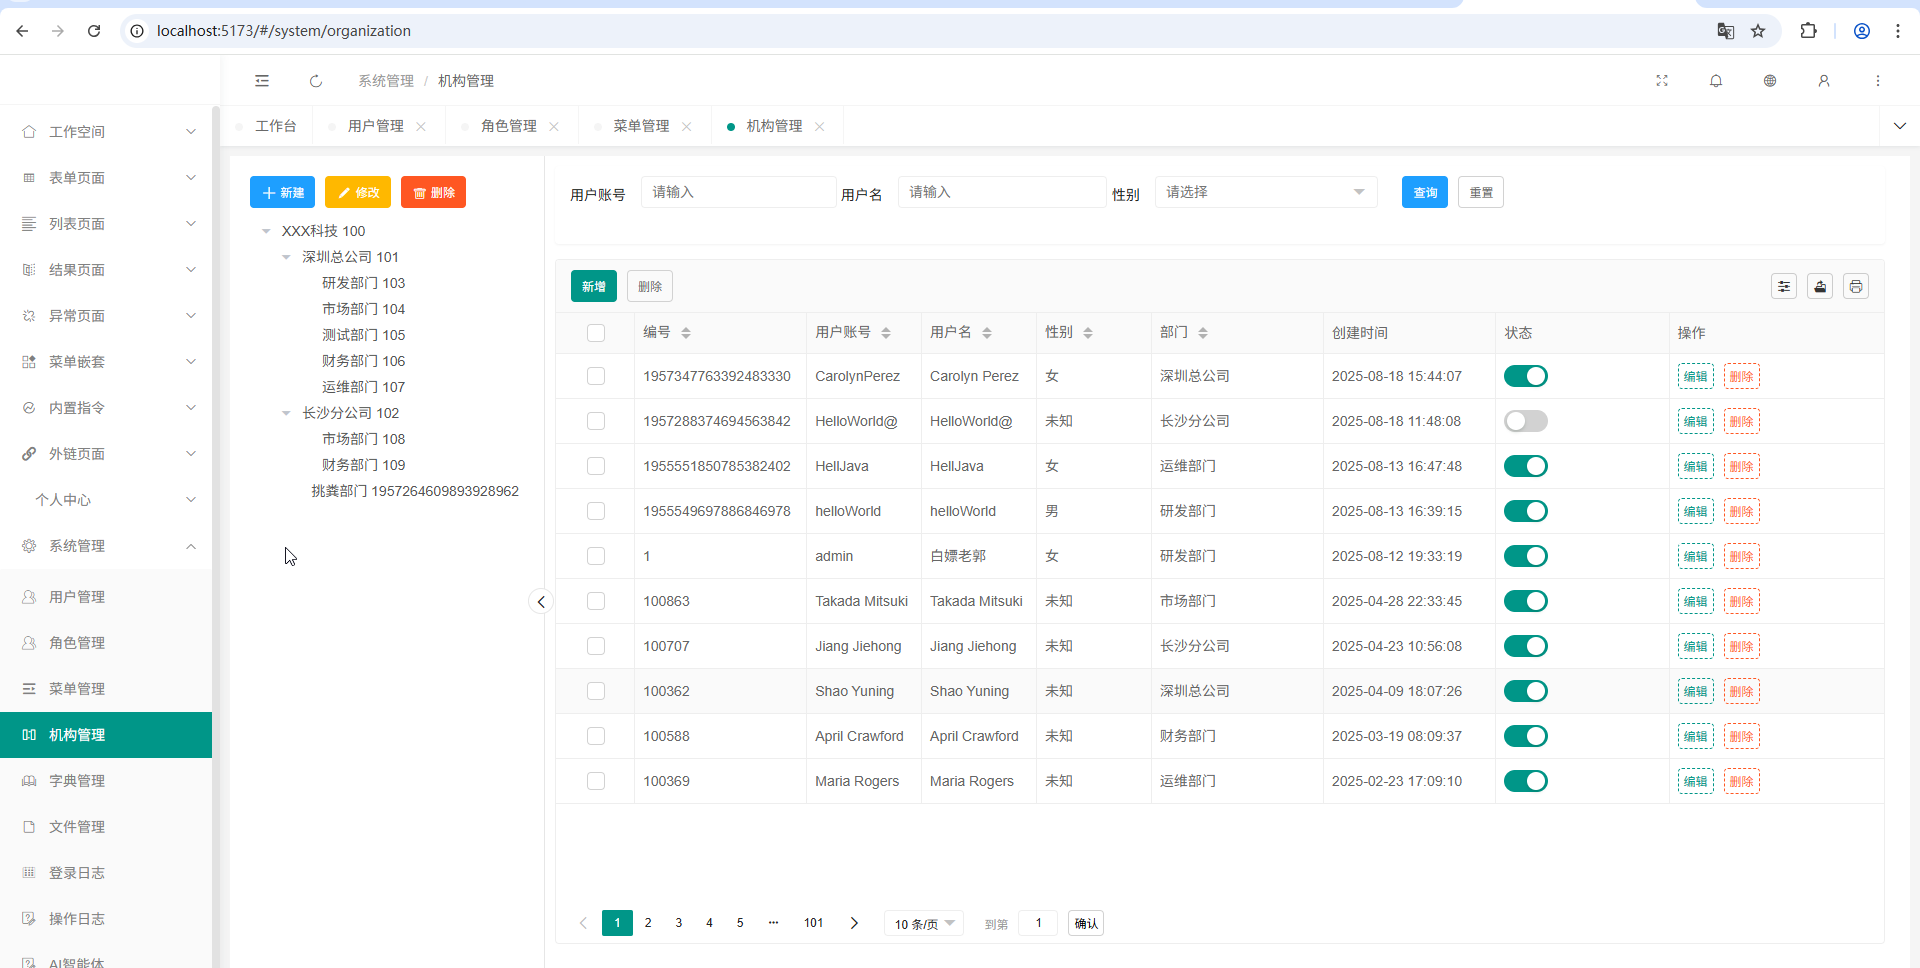Focus the 用户名 input field
Screen dimensions: 1920x968
pos(1002,192)
